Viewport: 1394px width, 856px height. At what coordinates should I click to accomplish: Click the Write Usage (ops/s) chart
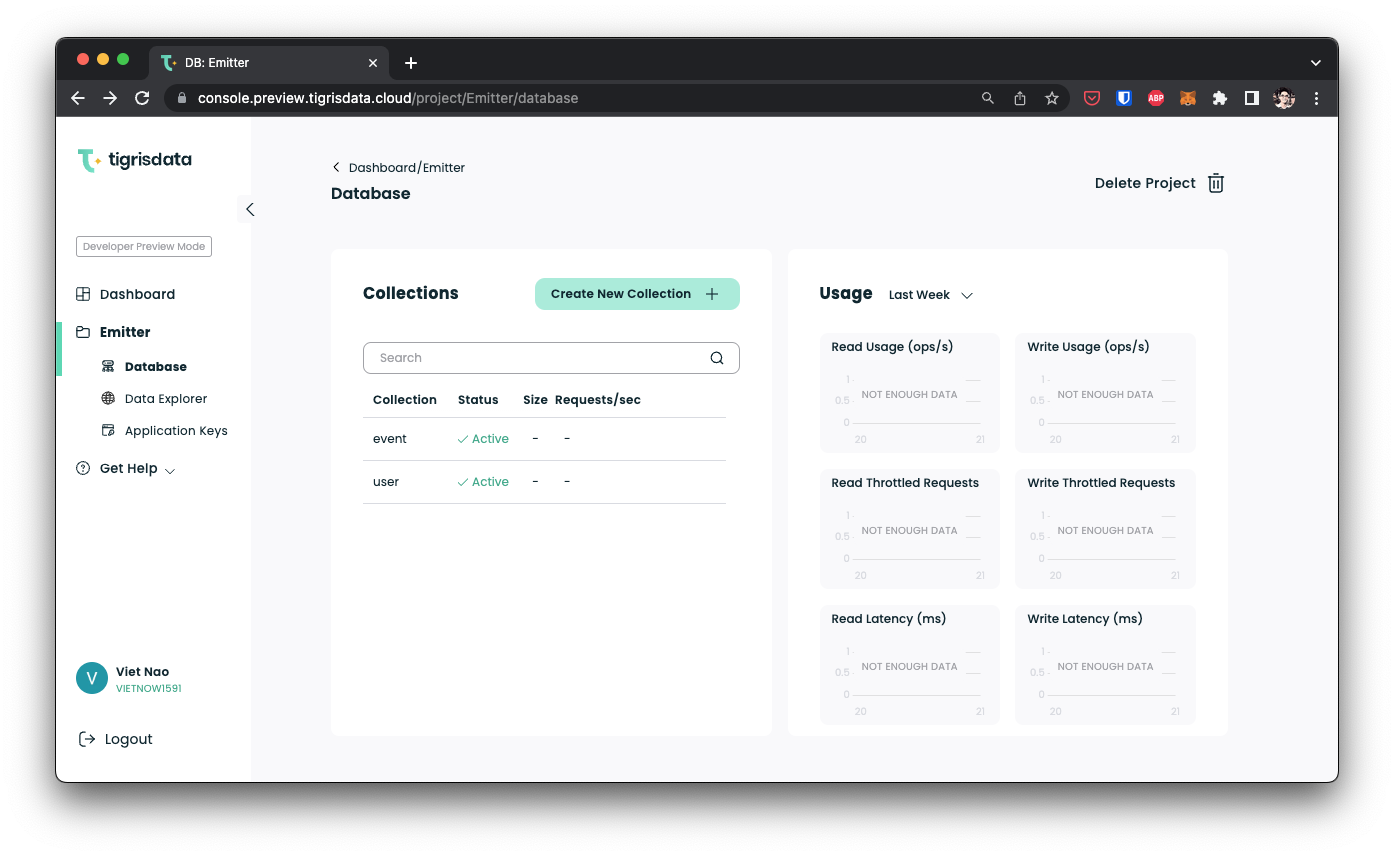pos(1105,393)
